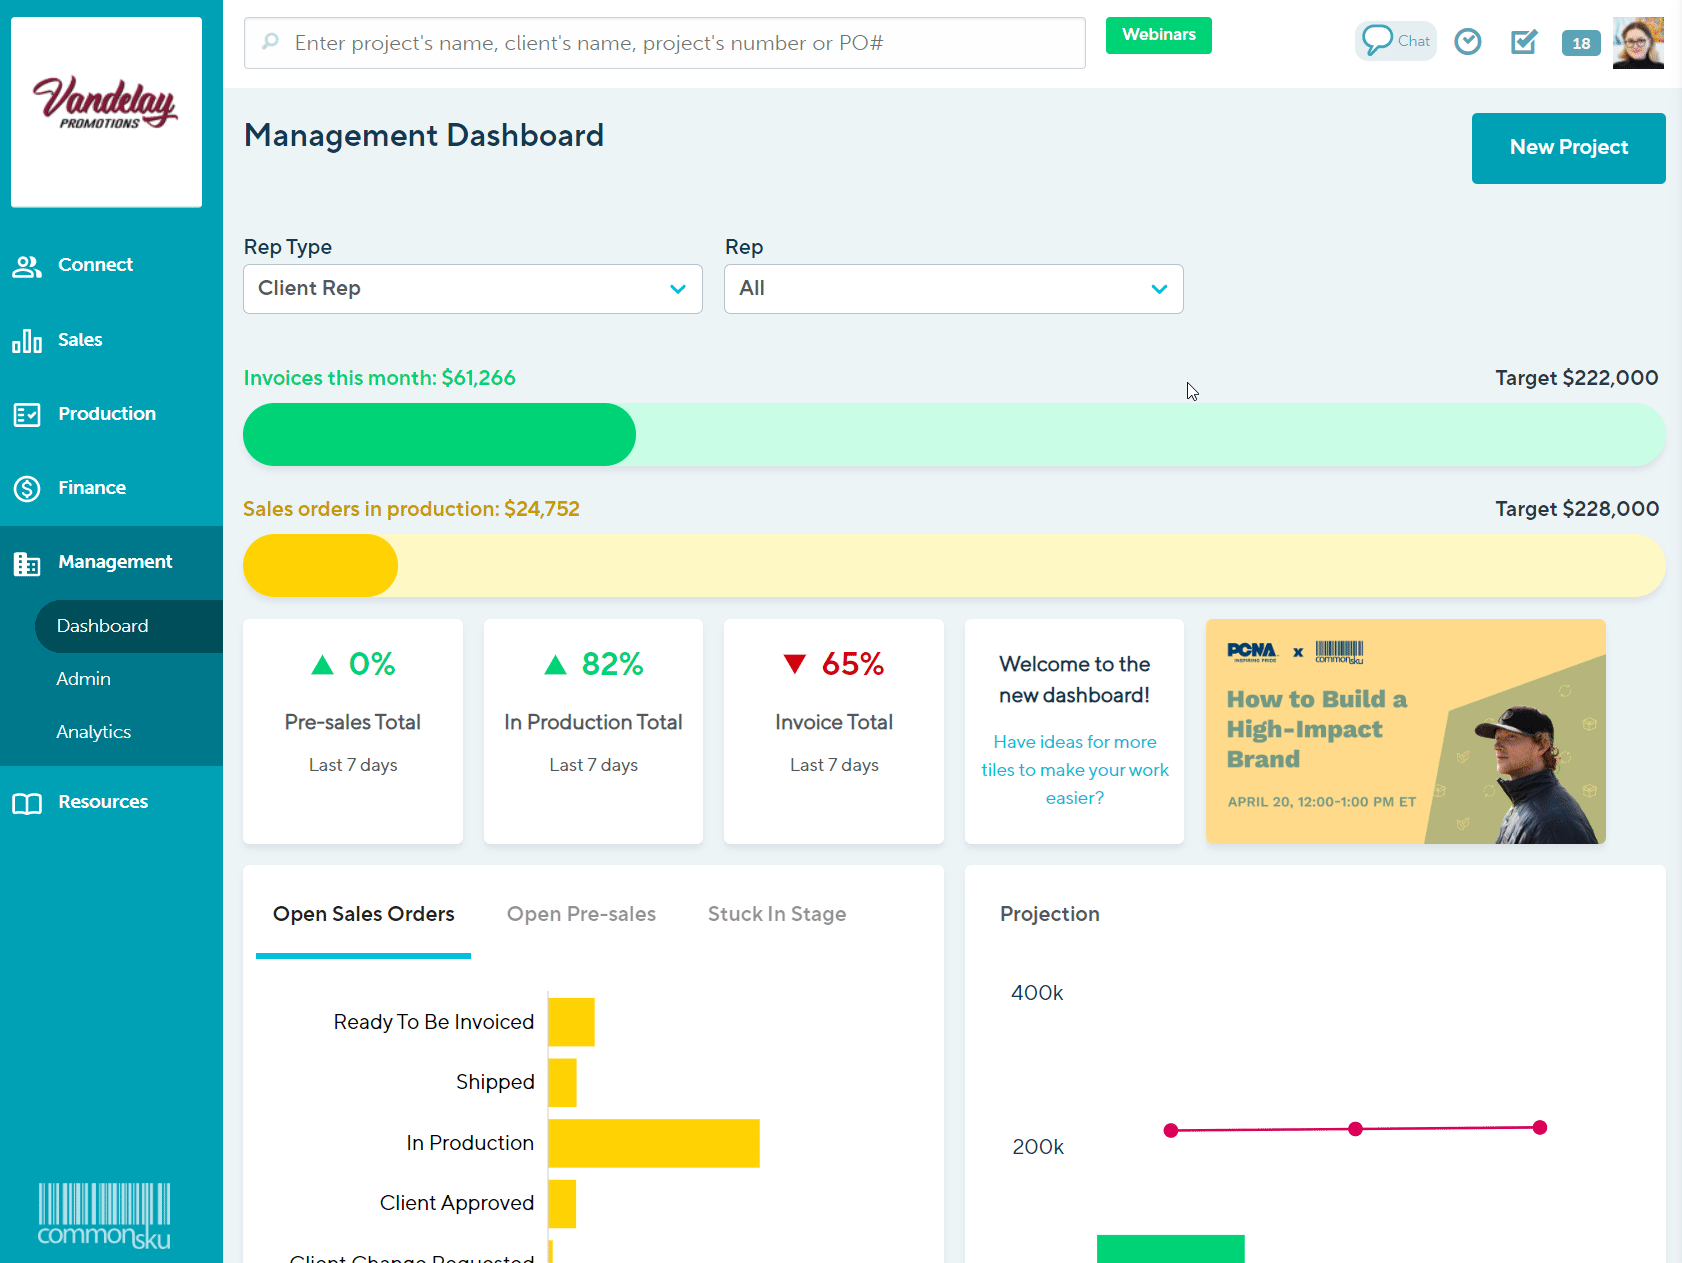The width and height of the screenshot is (1682, 1263).
Task: Click the green Webinars button
Action: coord(1158,35)
